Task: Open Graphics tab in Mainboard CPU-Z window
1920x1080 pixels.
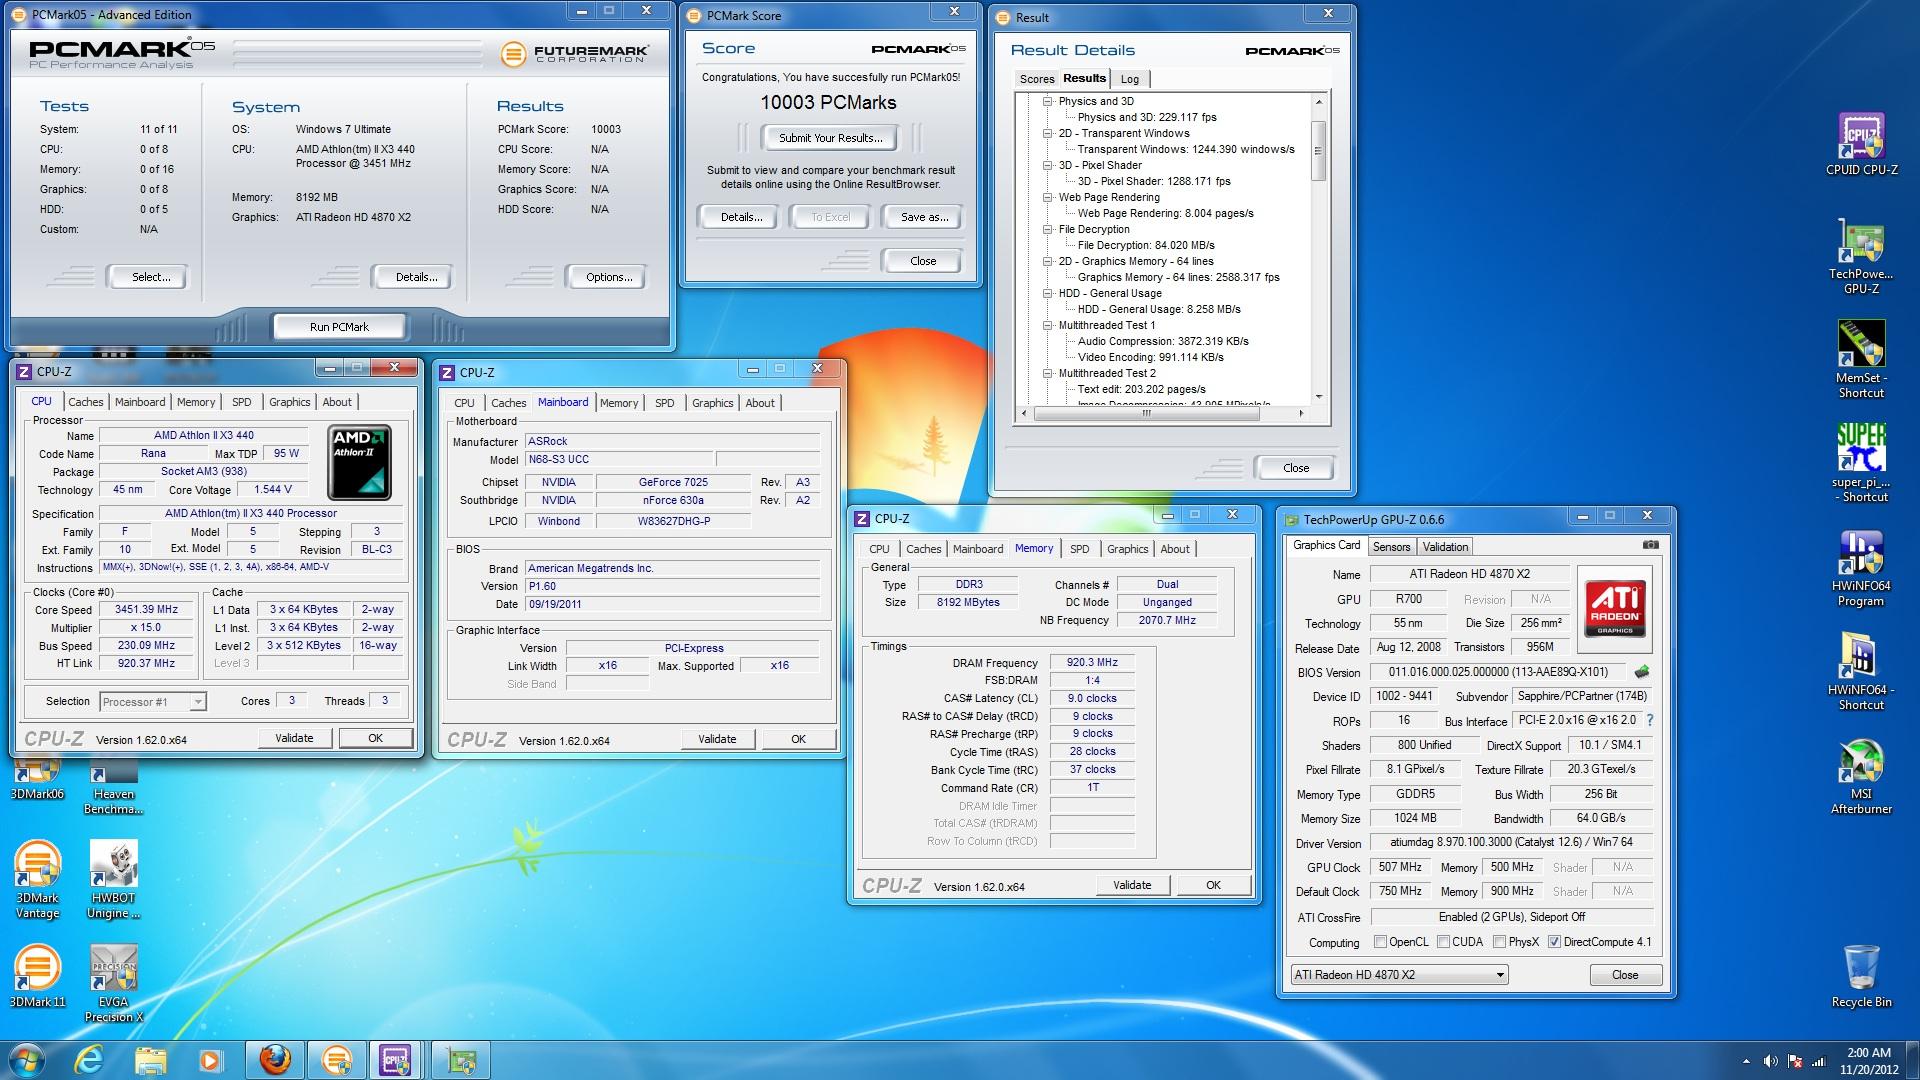Action: click(712, 403)
